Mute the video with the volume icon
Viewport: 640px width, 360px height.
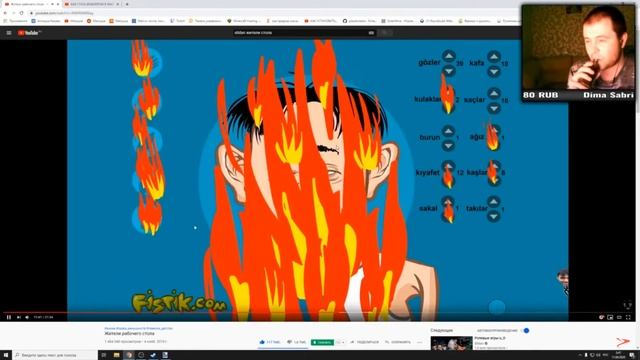(x=27, y=317)
